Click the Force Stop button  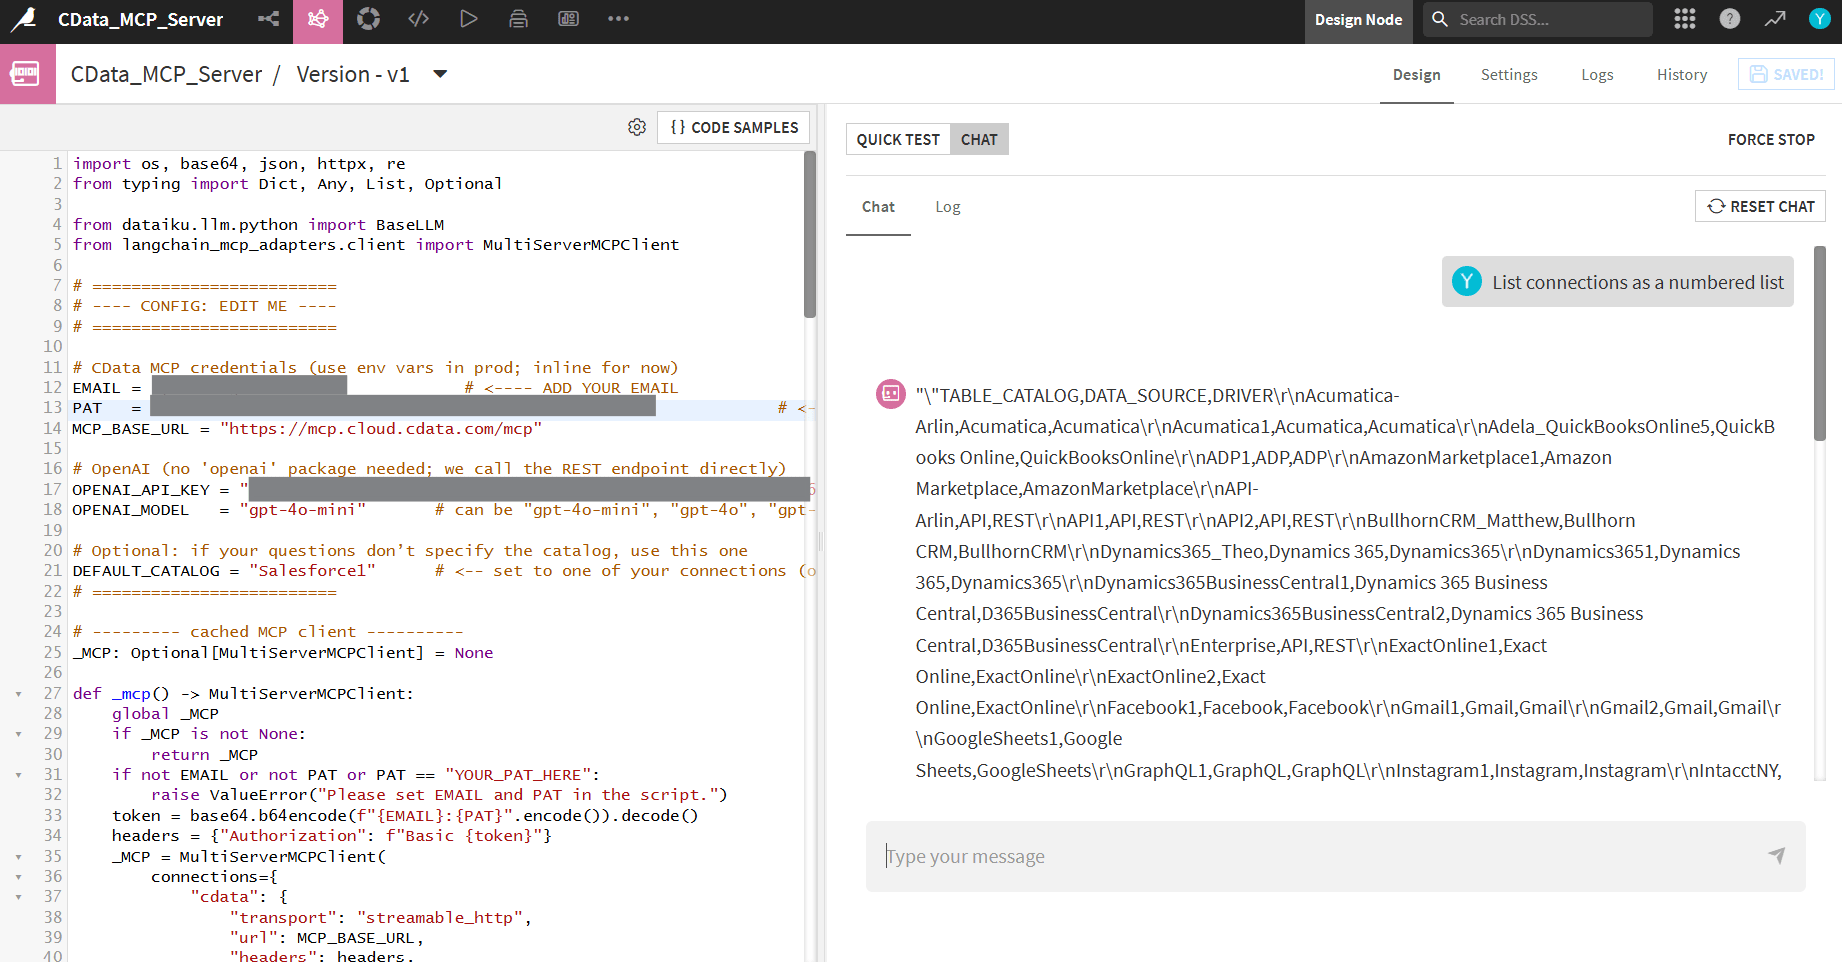tap(1770, 139)
